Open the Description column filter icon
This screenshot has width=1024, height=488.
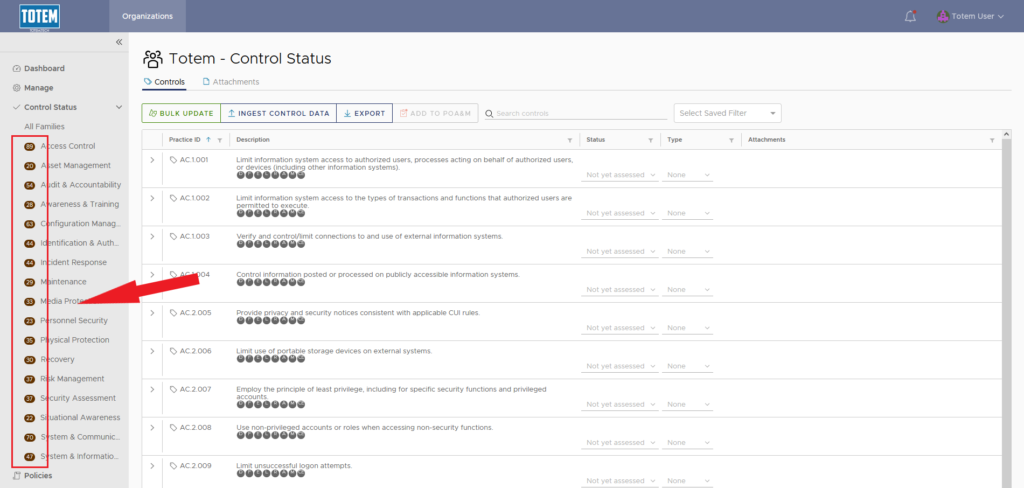[569, 140]
